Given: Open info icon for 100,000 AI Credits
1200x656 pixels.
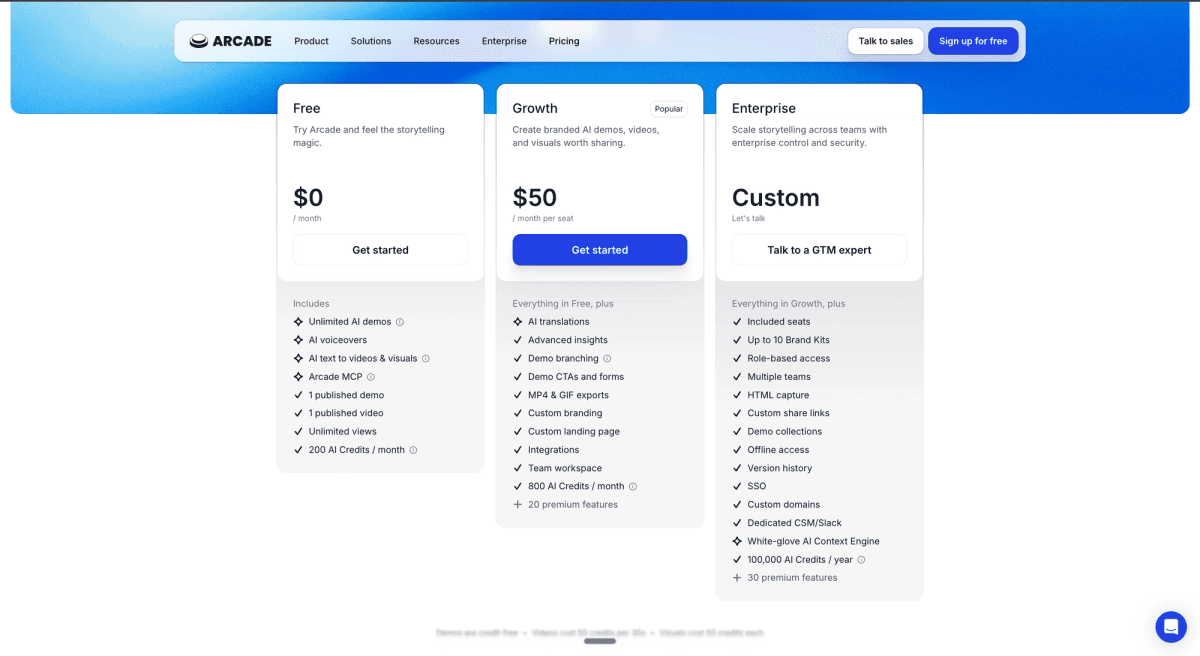Looking at the screenshot, I should [861, 560].
